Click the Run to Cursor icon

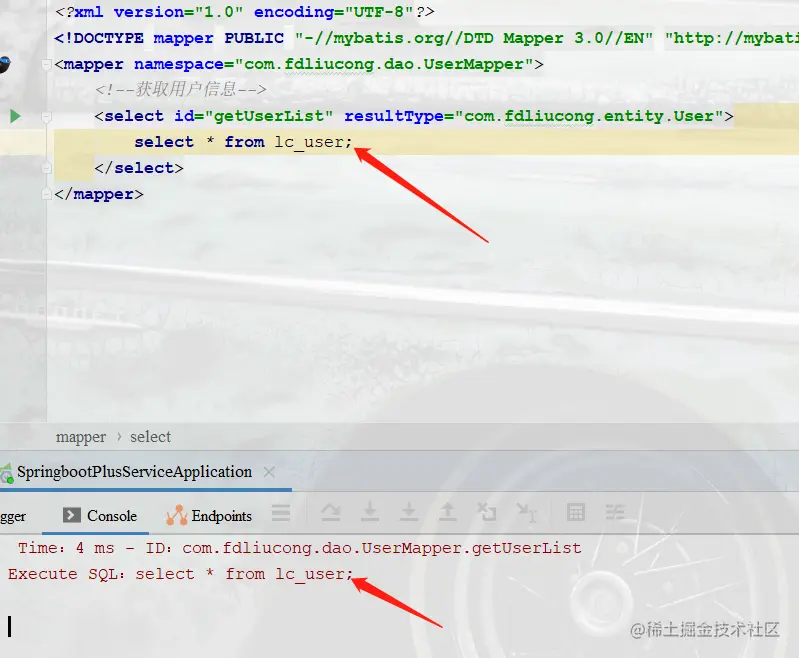(x=526, y=513)
